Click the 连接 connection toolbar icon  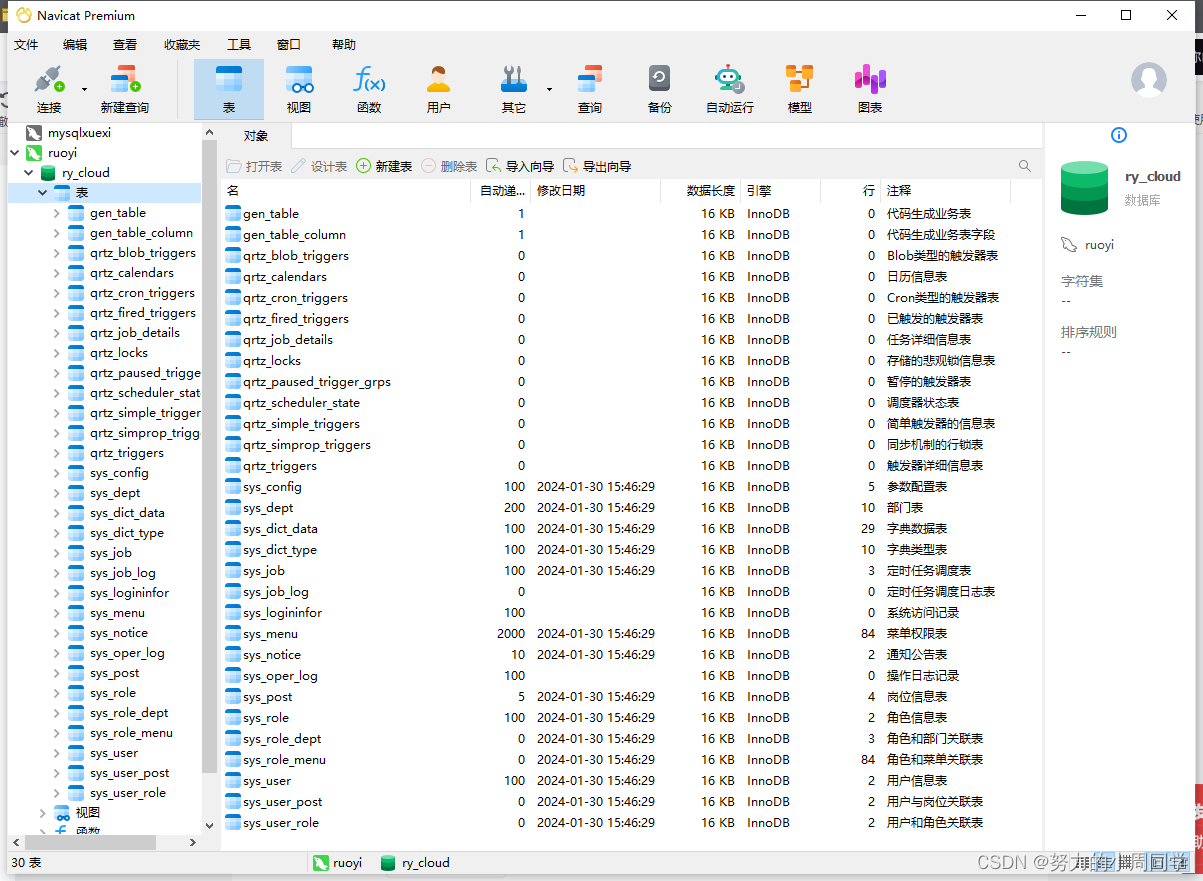click(48, 89)
